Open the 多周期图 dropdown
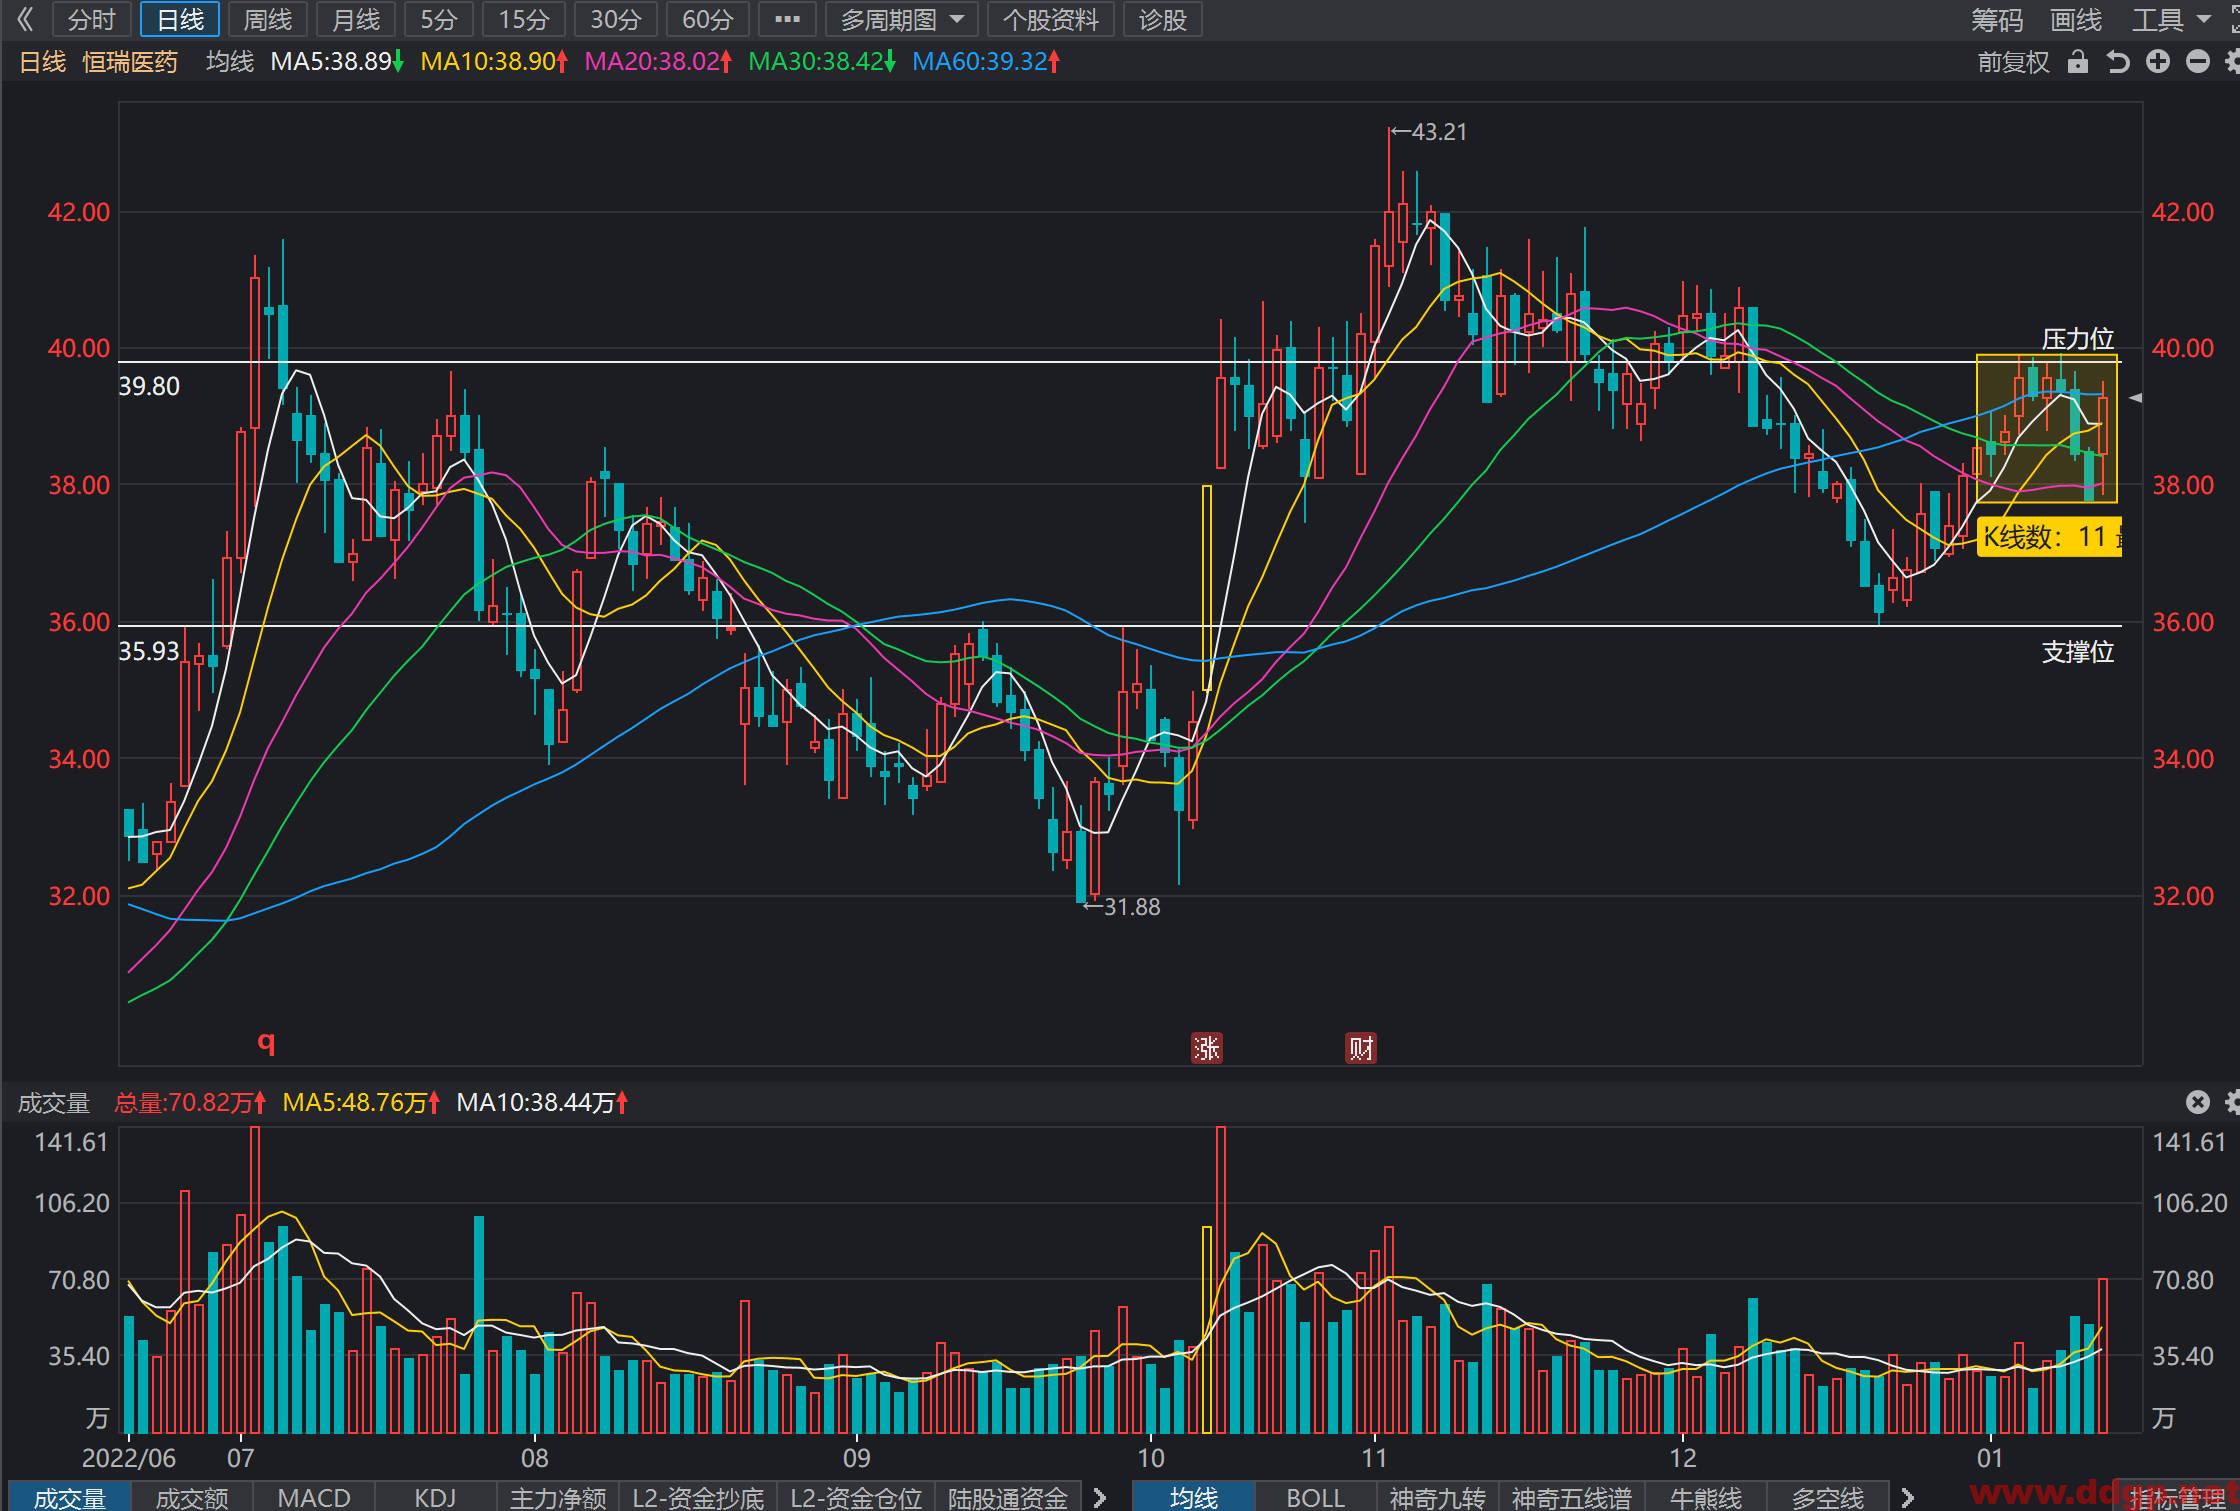The width and height of the screenshot is (2240, 1511). (903, 19)
